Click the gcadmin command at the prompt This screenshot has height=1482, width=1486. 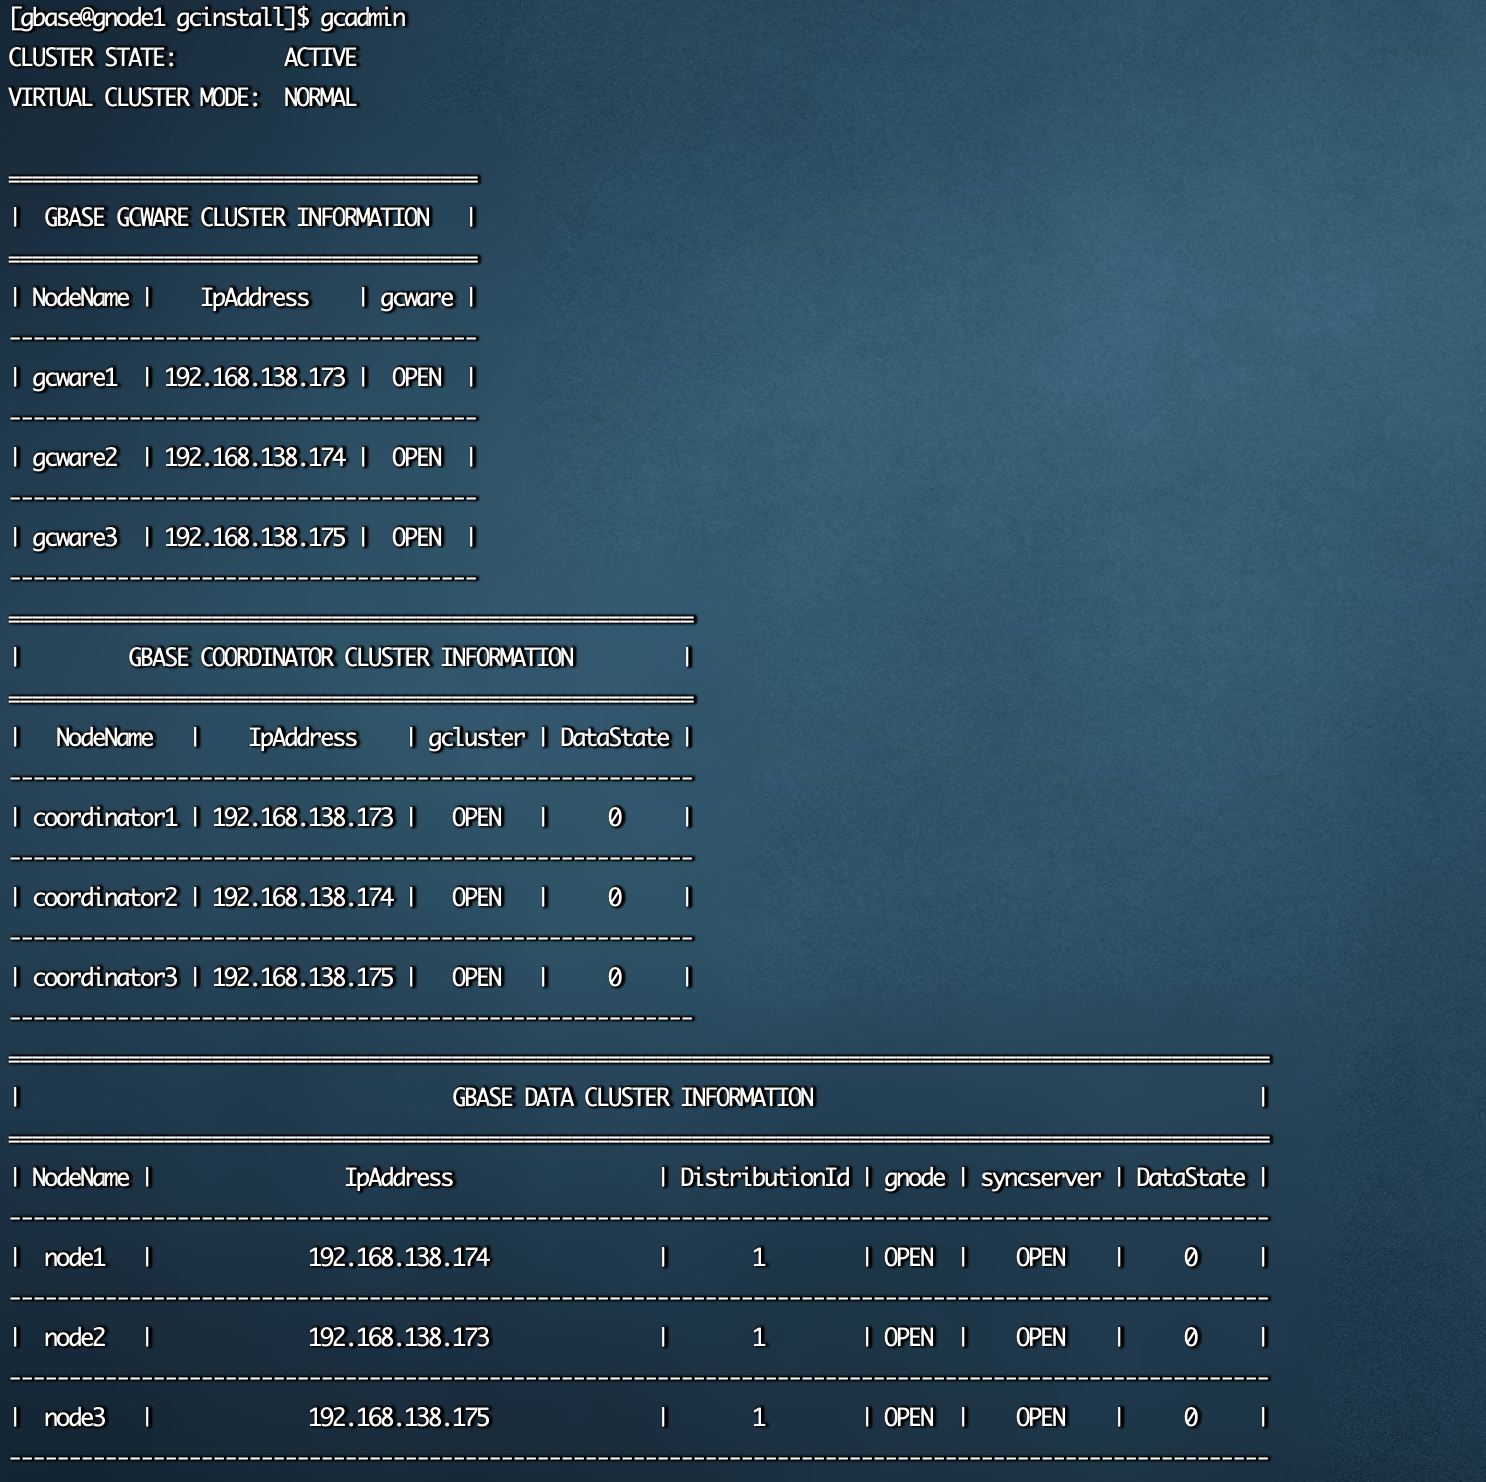tap(364, 18)
